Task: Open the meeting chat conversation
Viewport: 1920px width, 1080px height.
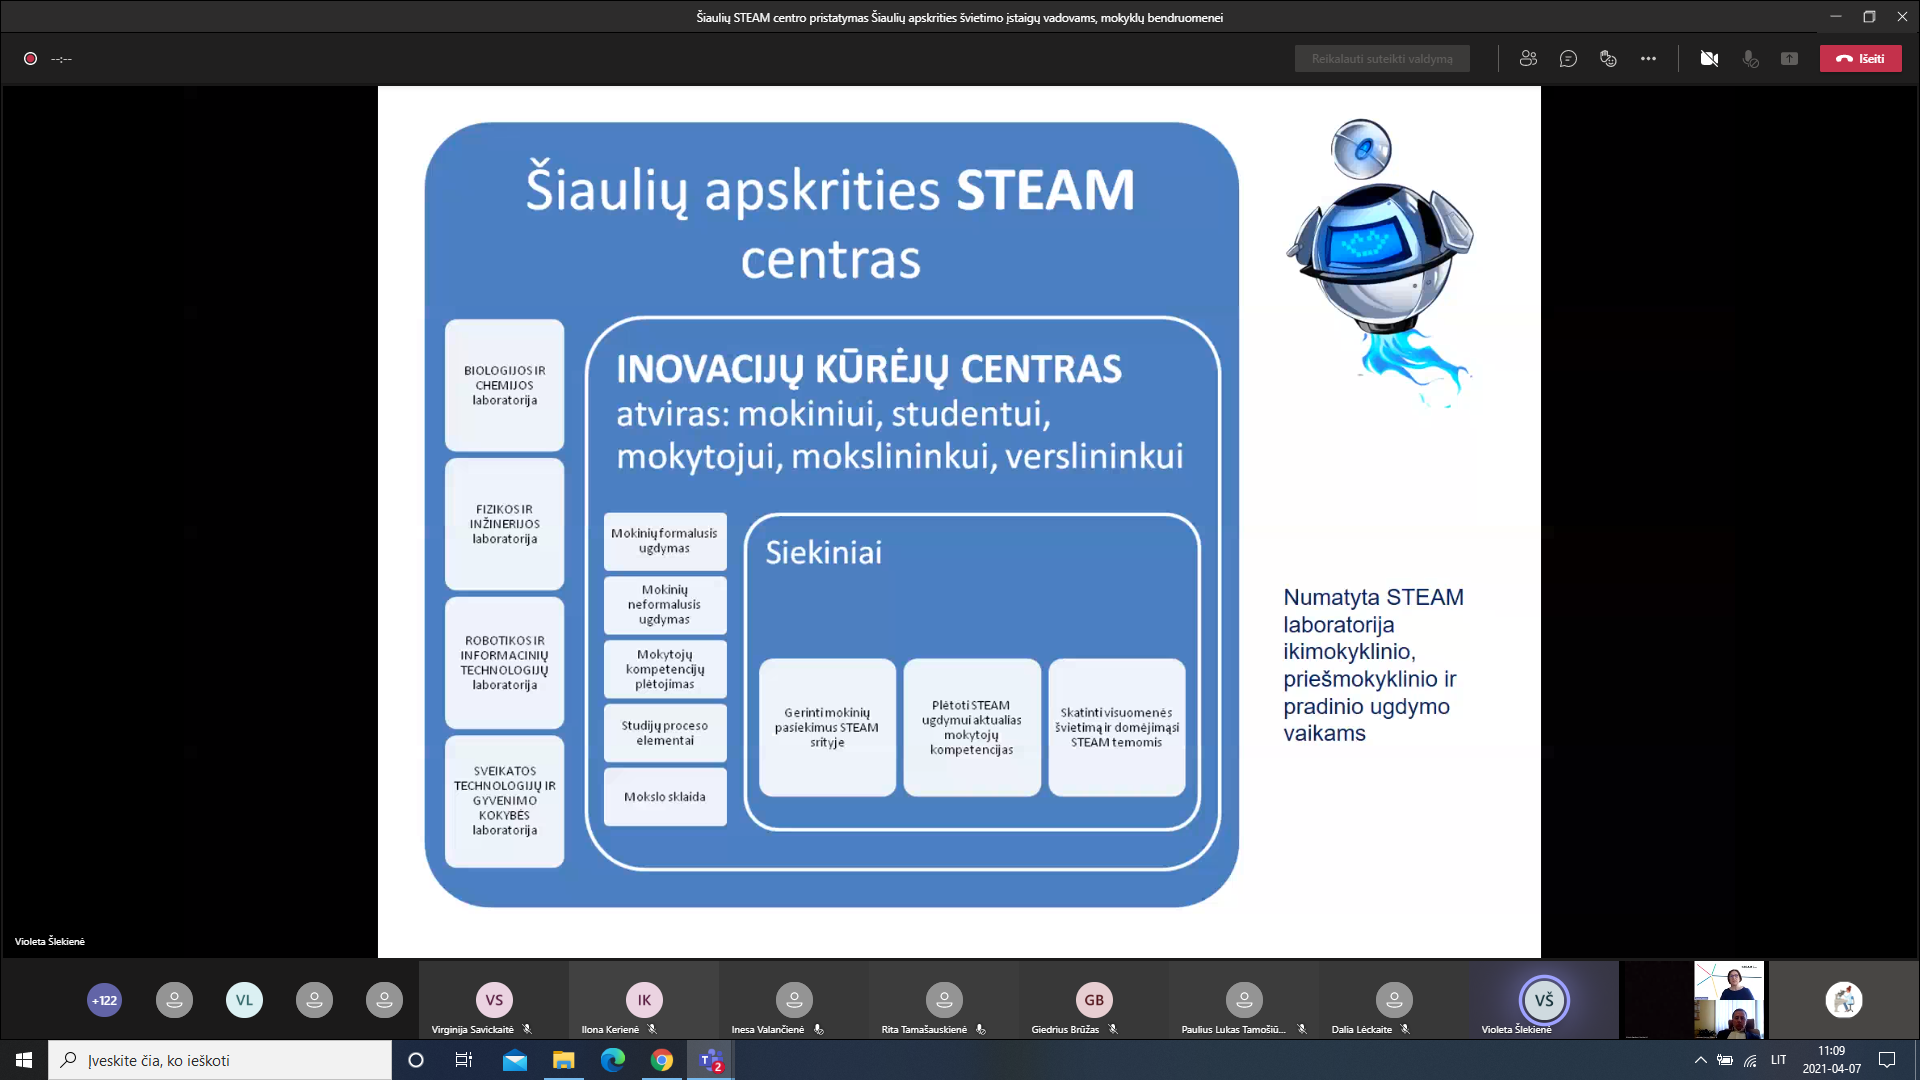Action: [x=1568, y=59]
